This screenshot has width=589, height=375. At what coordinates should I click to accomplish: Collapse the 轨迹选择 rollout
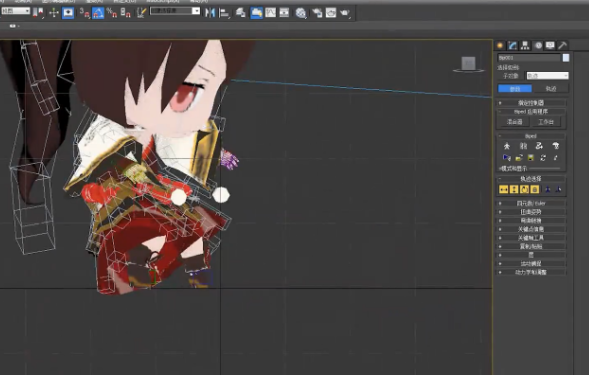(x=532, y=179)
